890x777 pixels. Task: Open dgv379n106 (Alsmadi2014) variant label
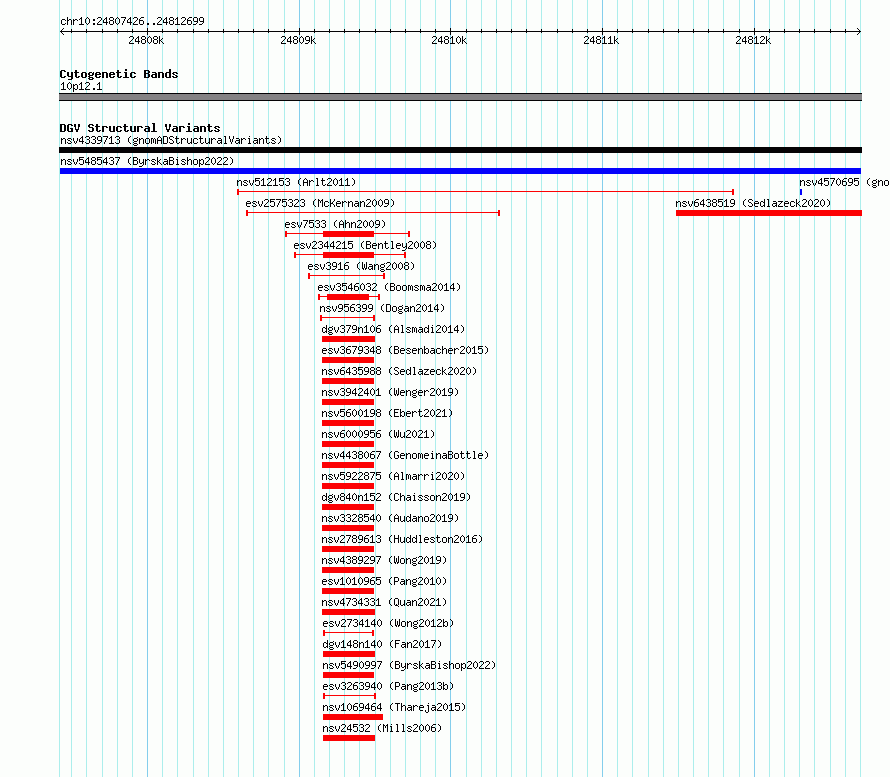(x=393, y=329)
